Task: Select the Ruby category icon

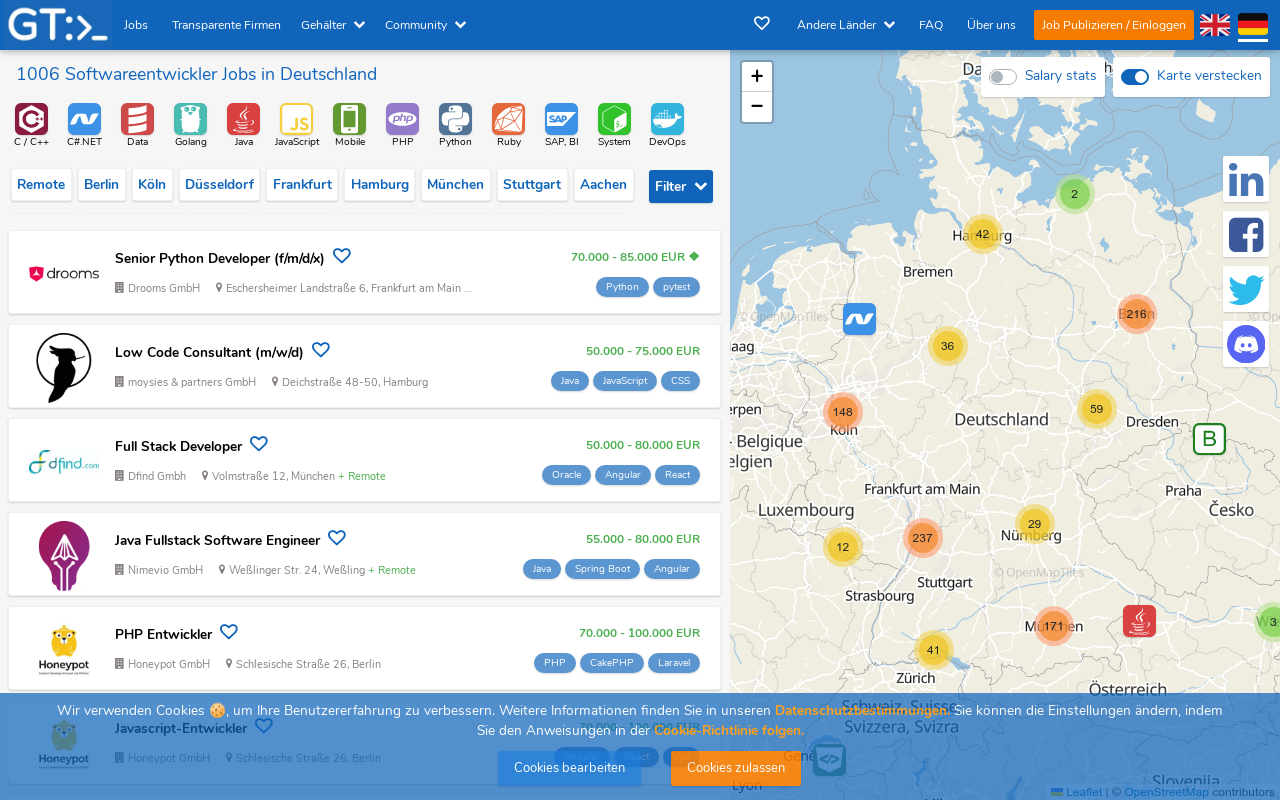Action: (509, 119)
